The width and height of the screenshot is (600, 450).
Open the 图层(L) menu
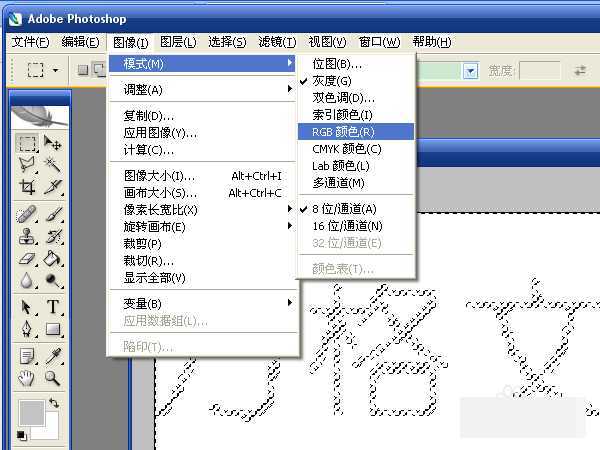point(178,42)
